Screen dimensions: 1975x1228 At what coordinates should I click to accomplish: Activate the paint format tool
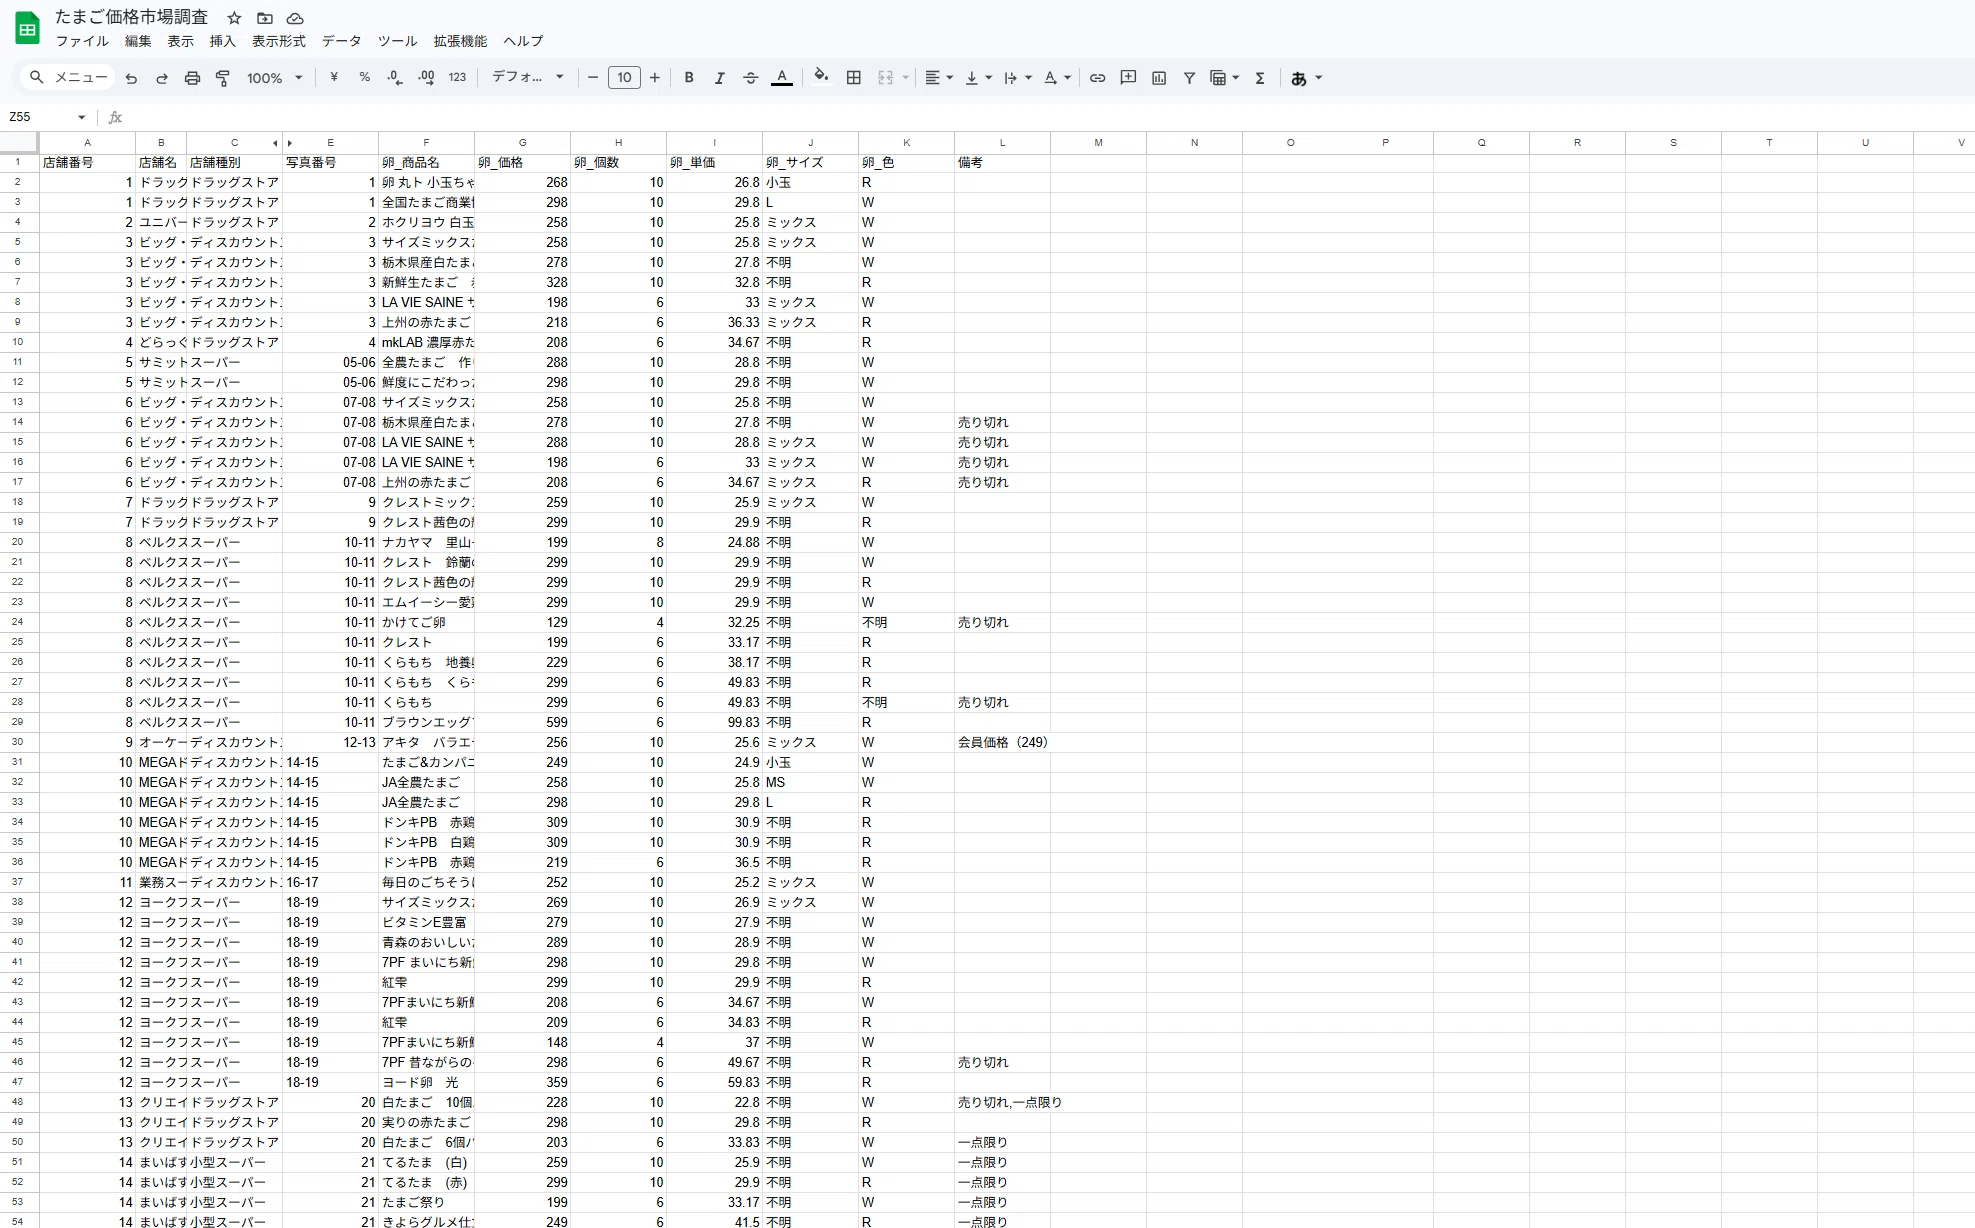tap(223, 78)
